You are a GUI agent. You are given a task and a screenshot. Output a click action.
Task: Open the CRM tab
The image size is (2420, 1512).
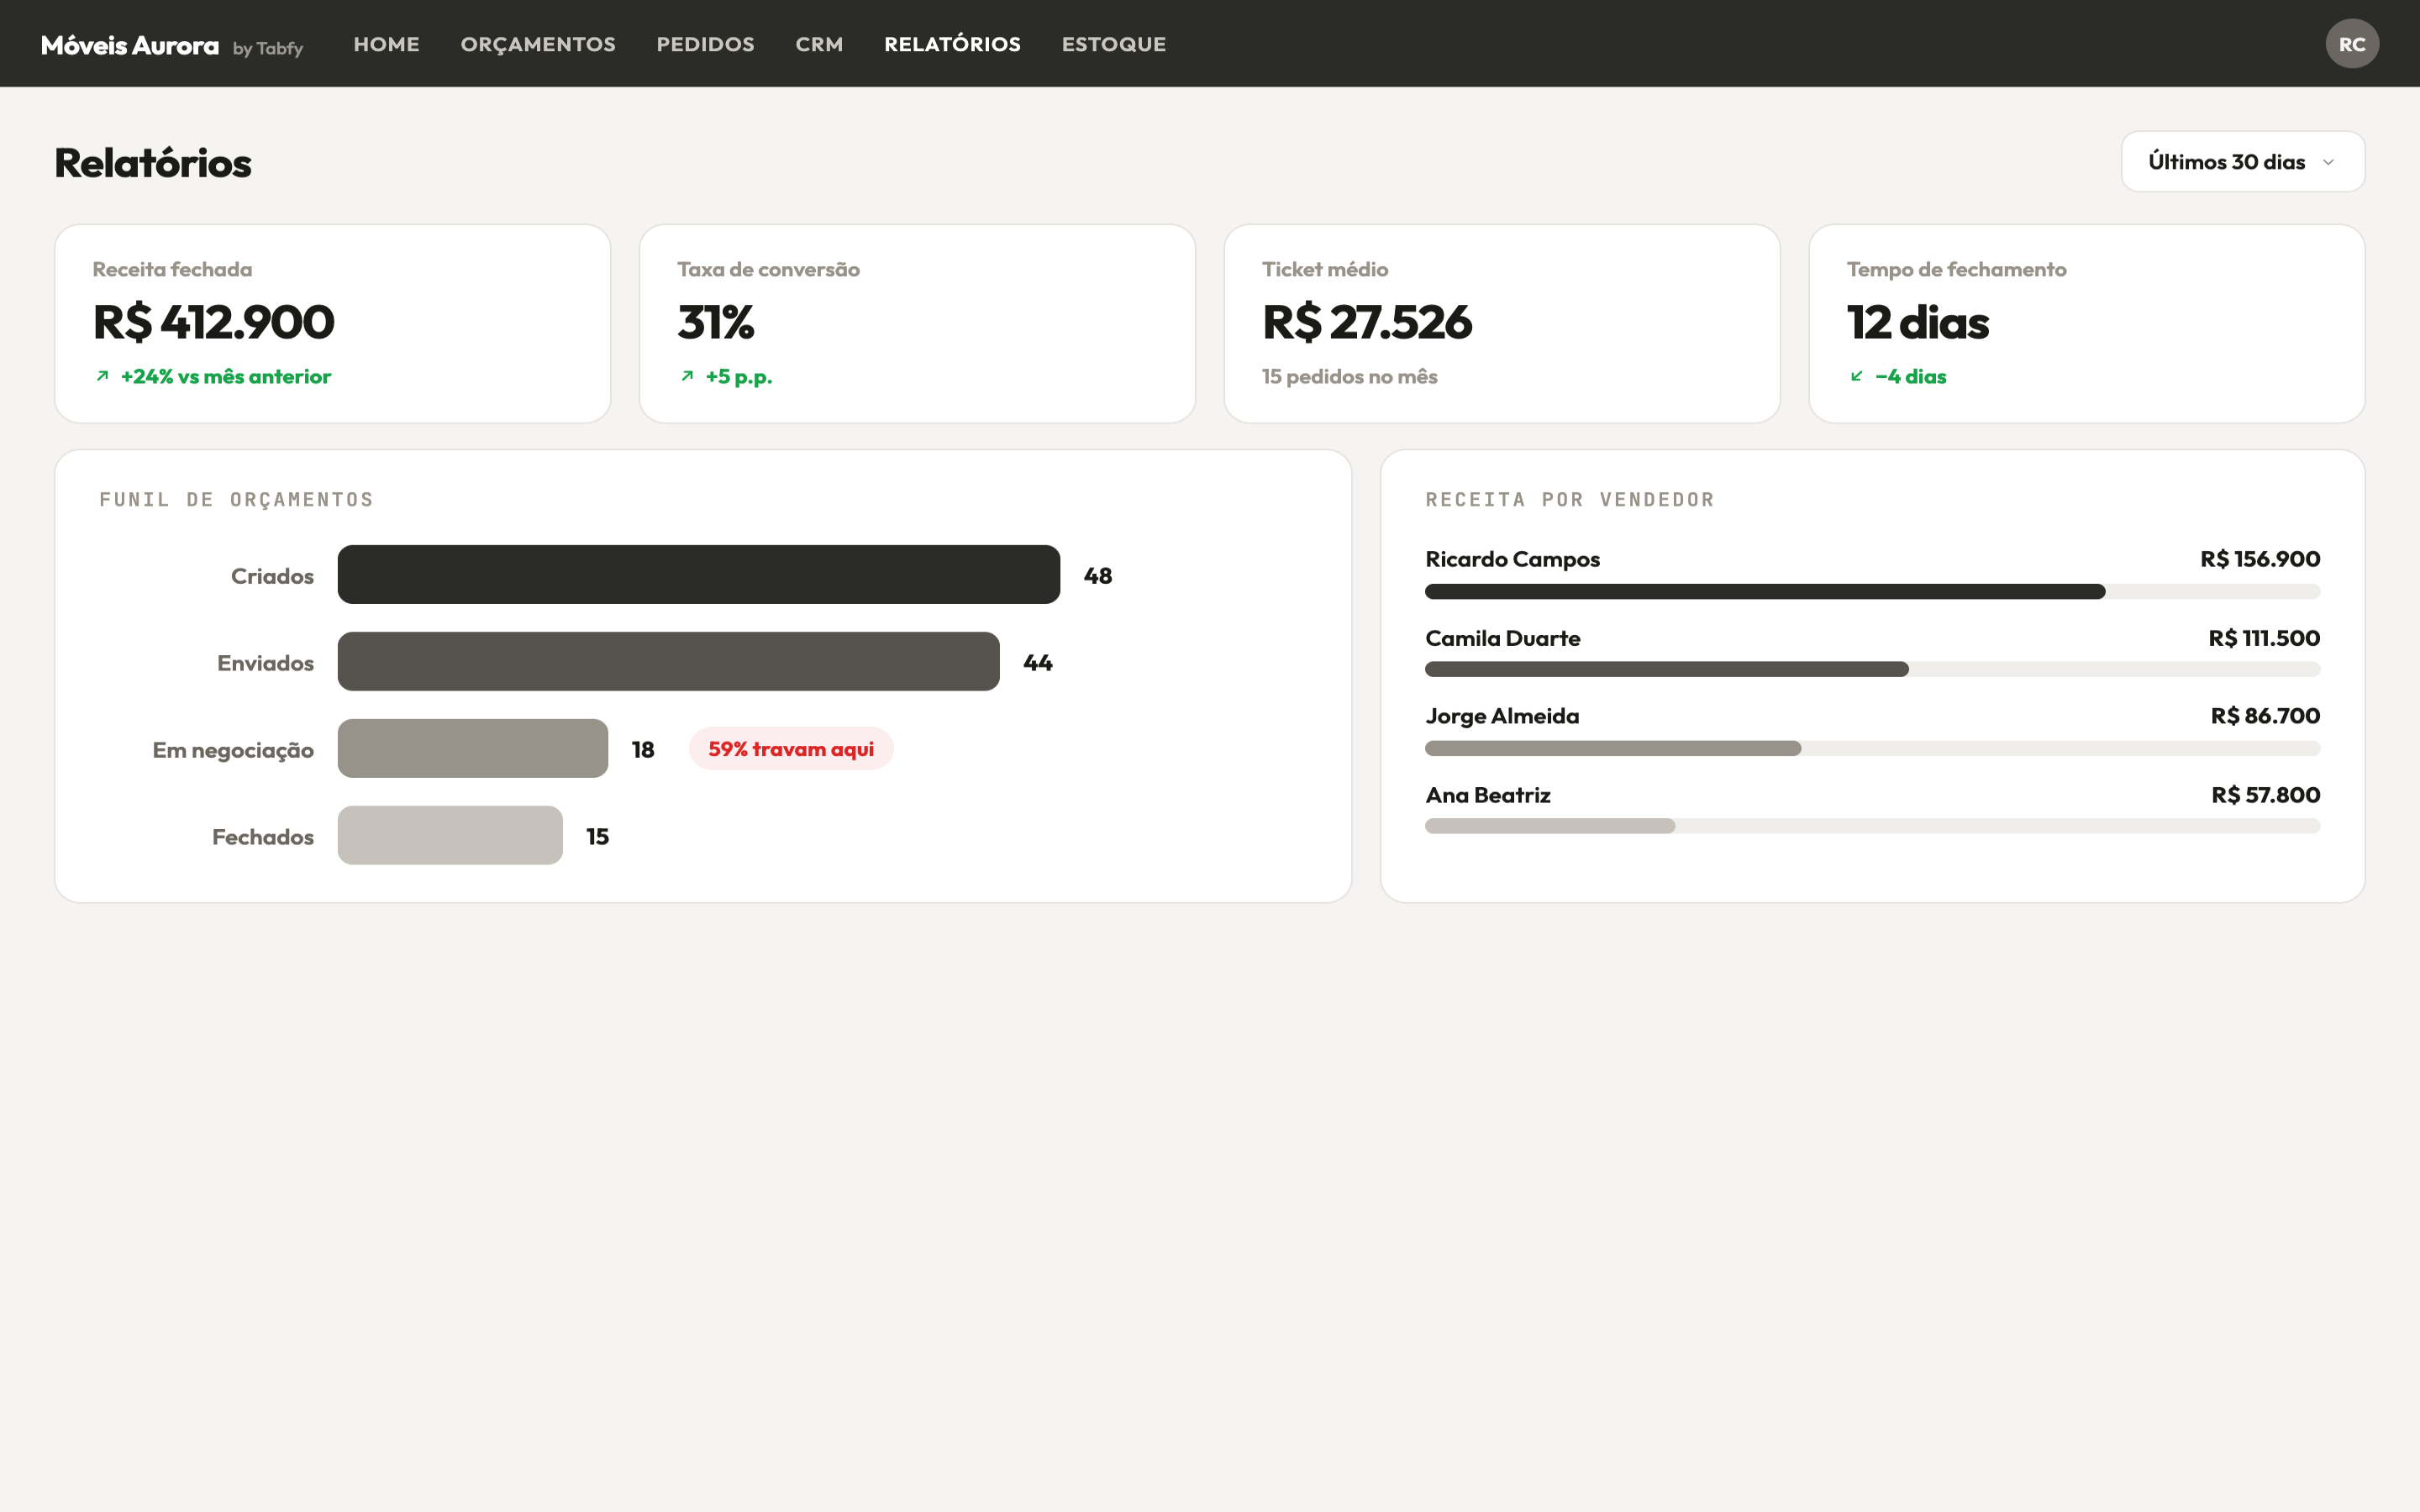coord(819,44)
